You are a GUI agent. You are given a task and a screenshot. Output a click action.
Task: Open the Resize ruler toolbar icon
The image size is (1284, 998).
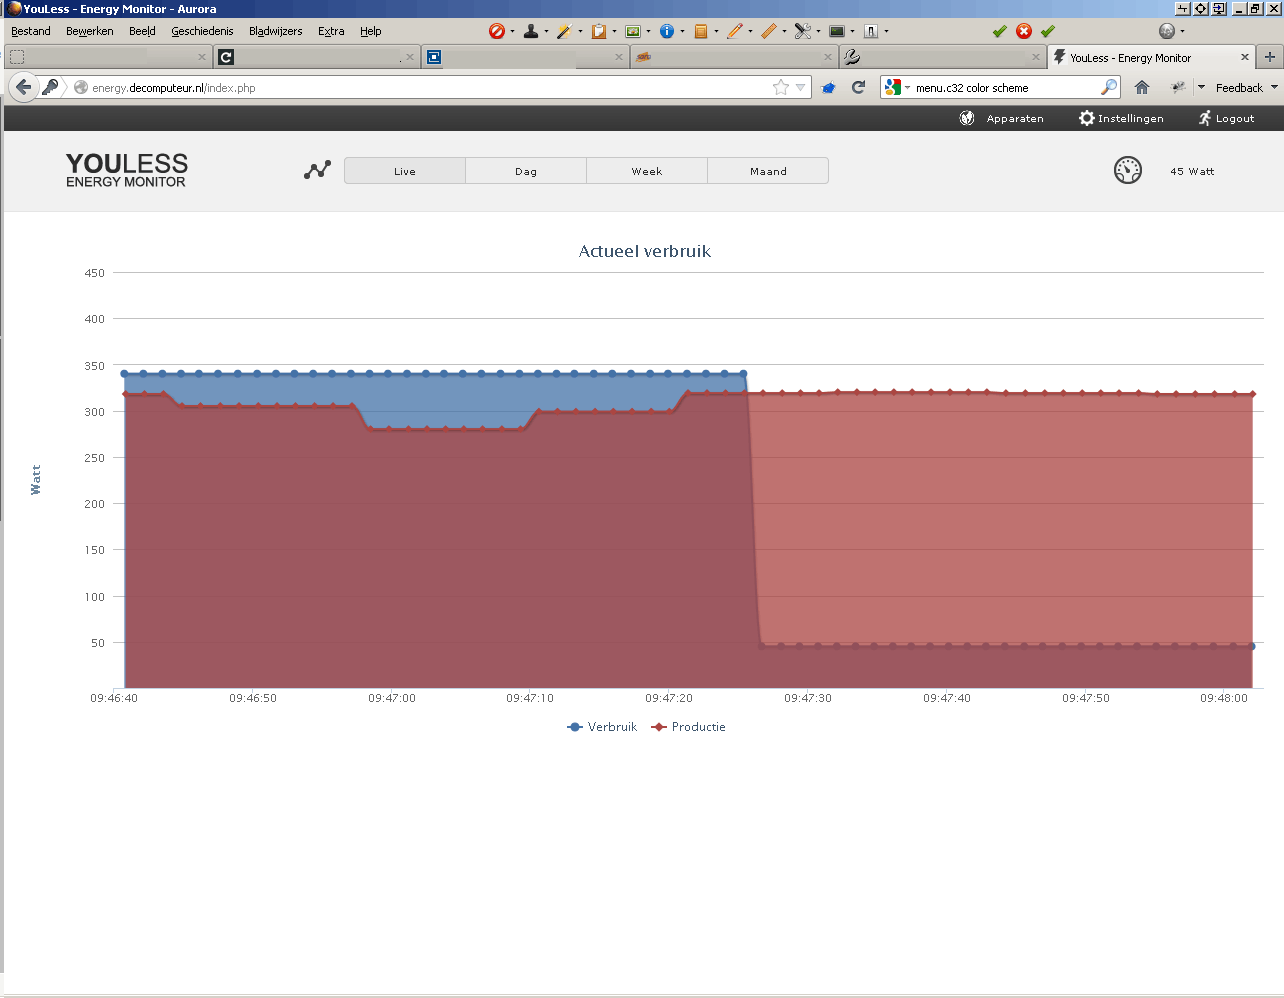click(x=769, y=31)
